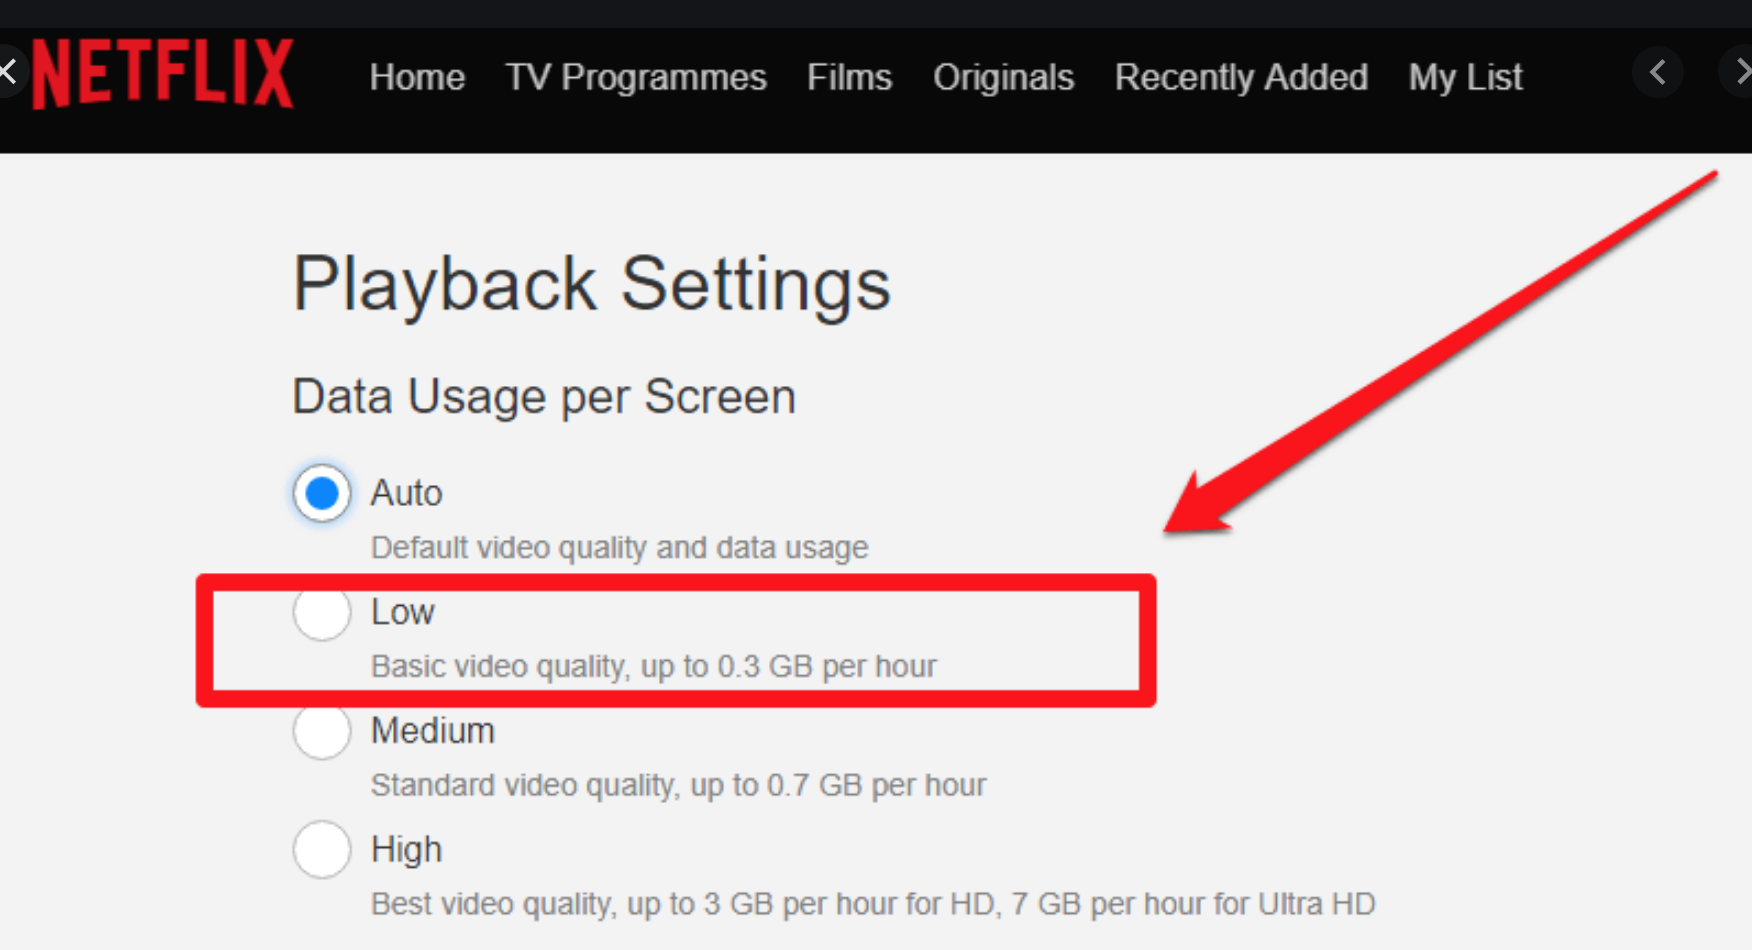1752x950 pixels.
Task: Click the right chevron arrow in header
Action: (x=1740, y=73)
